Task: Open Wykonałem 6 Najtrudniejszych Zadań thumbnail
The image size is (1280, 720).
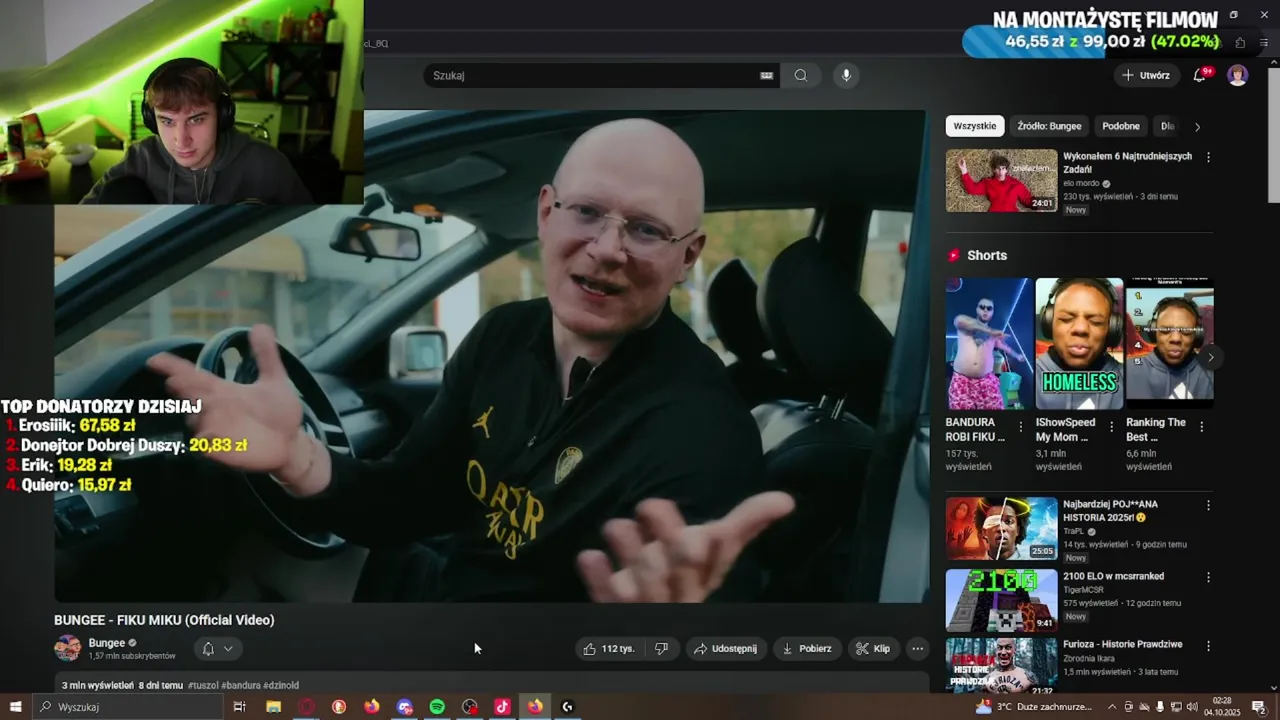Action: click(x=1001, y=180)
